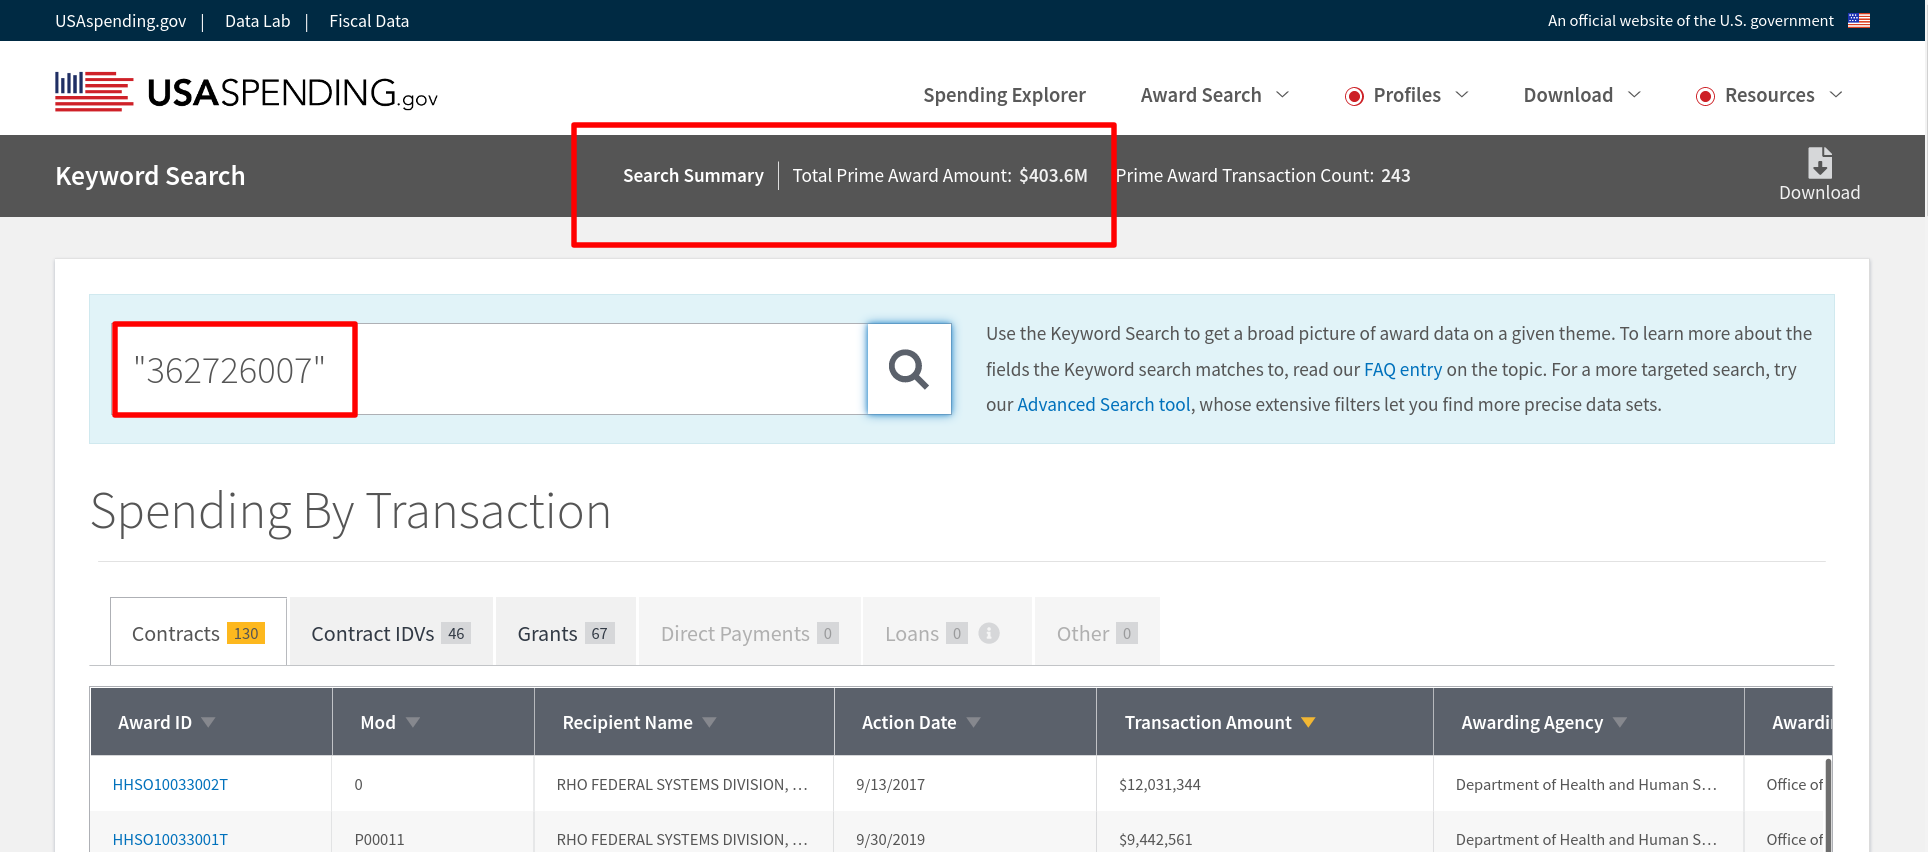Open the Advanced Search tool link
The width and height of the screenshot is (1928, 852).
1104,404
